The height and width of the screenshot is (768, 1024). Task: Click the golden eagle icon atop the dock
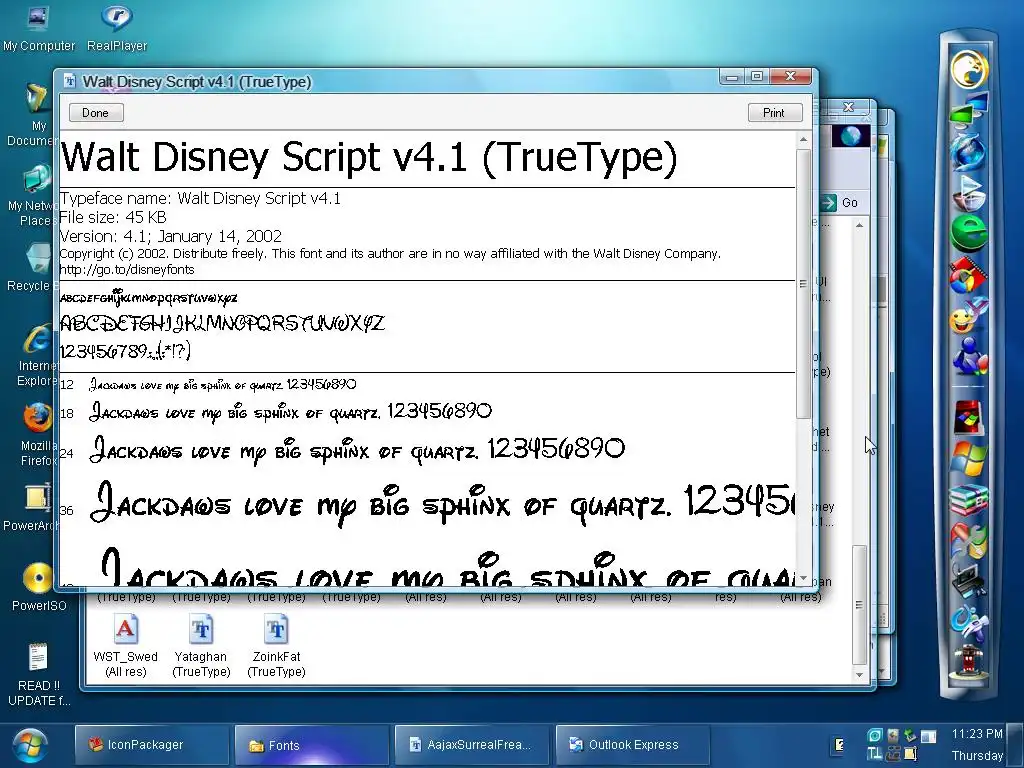969,69
